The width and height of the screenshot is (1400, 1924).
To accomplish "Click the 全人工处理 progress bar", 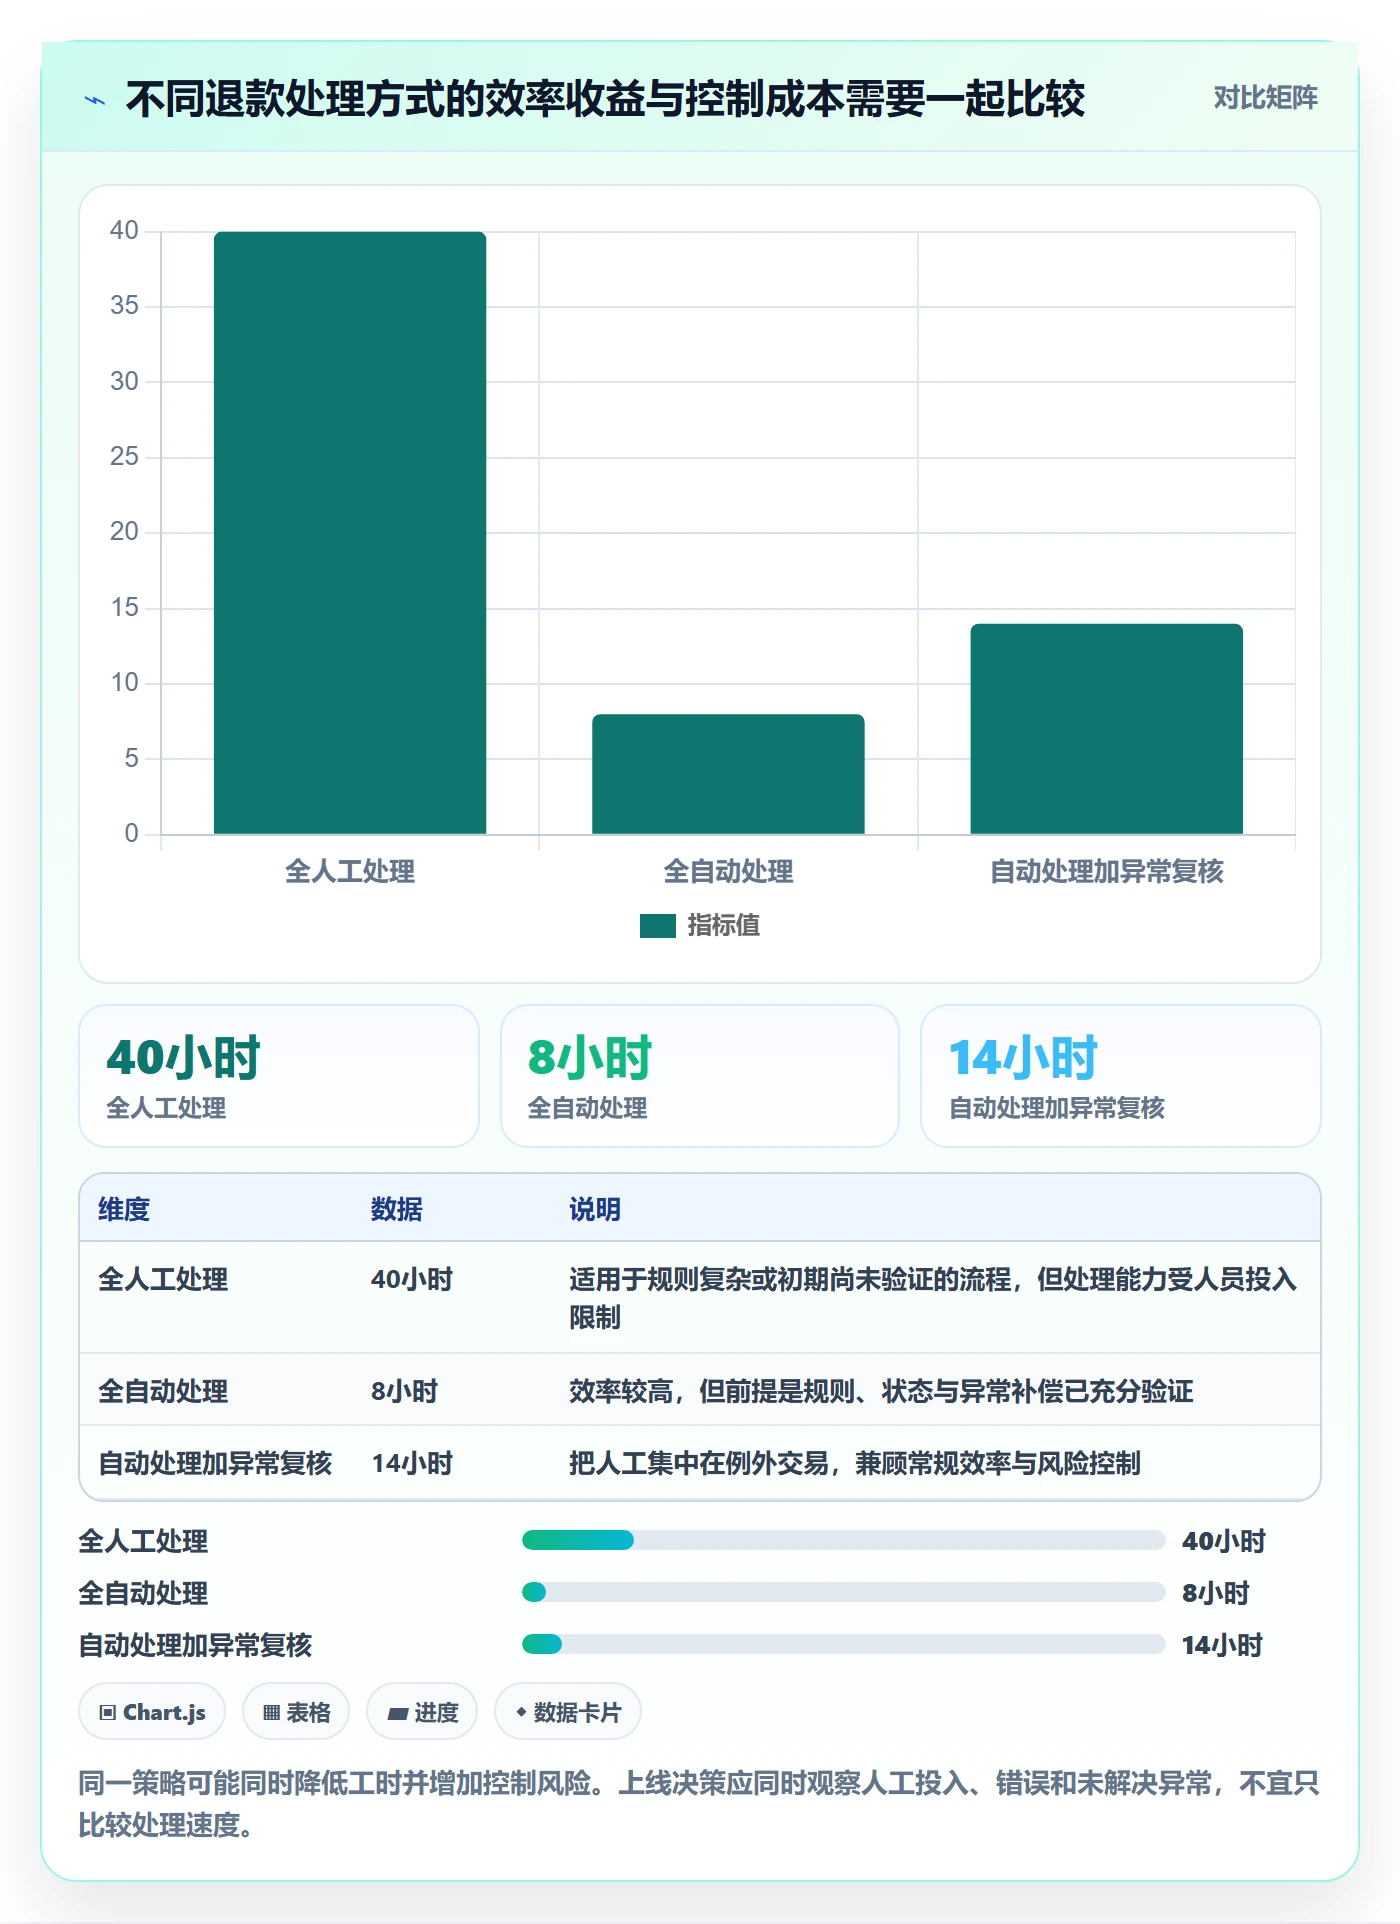I will 844,1540.
